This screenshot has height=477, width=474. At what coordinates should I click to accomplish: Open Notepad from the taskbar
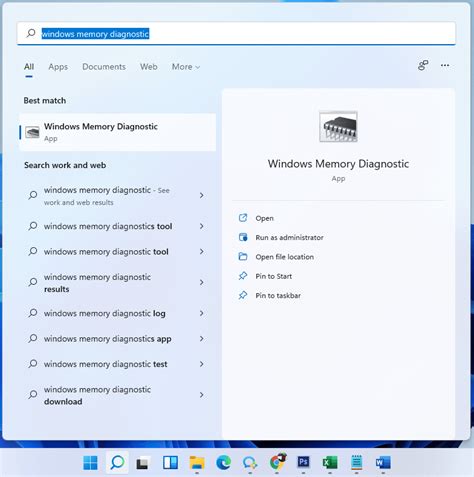357,462
